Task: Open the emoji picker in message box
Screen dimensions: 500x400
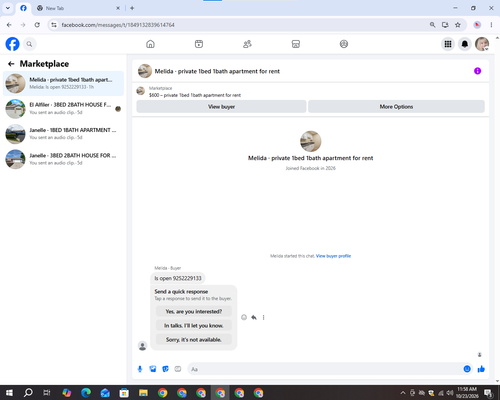Action: (467, 369)
